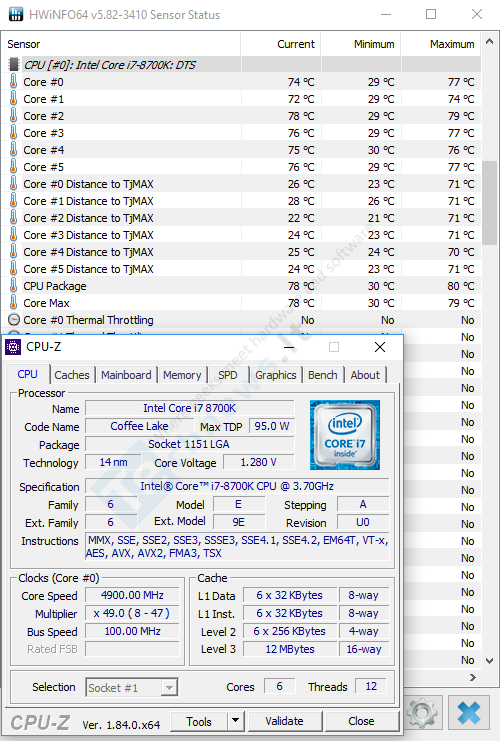Click the scroll up arrow of sensor list
The height and width of the screenshot is (741, 500).
pos(490,42)
